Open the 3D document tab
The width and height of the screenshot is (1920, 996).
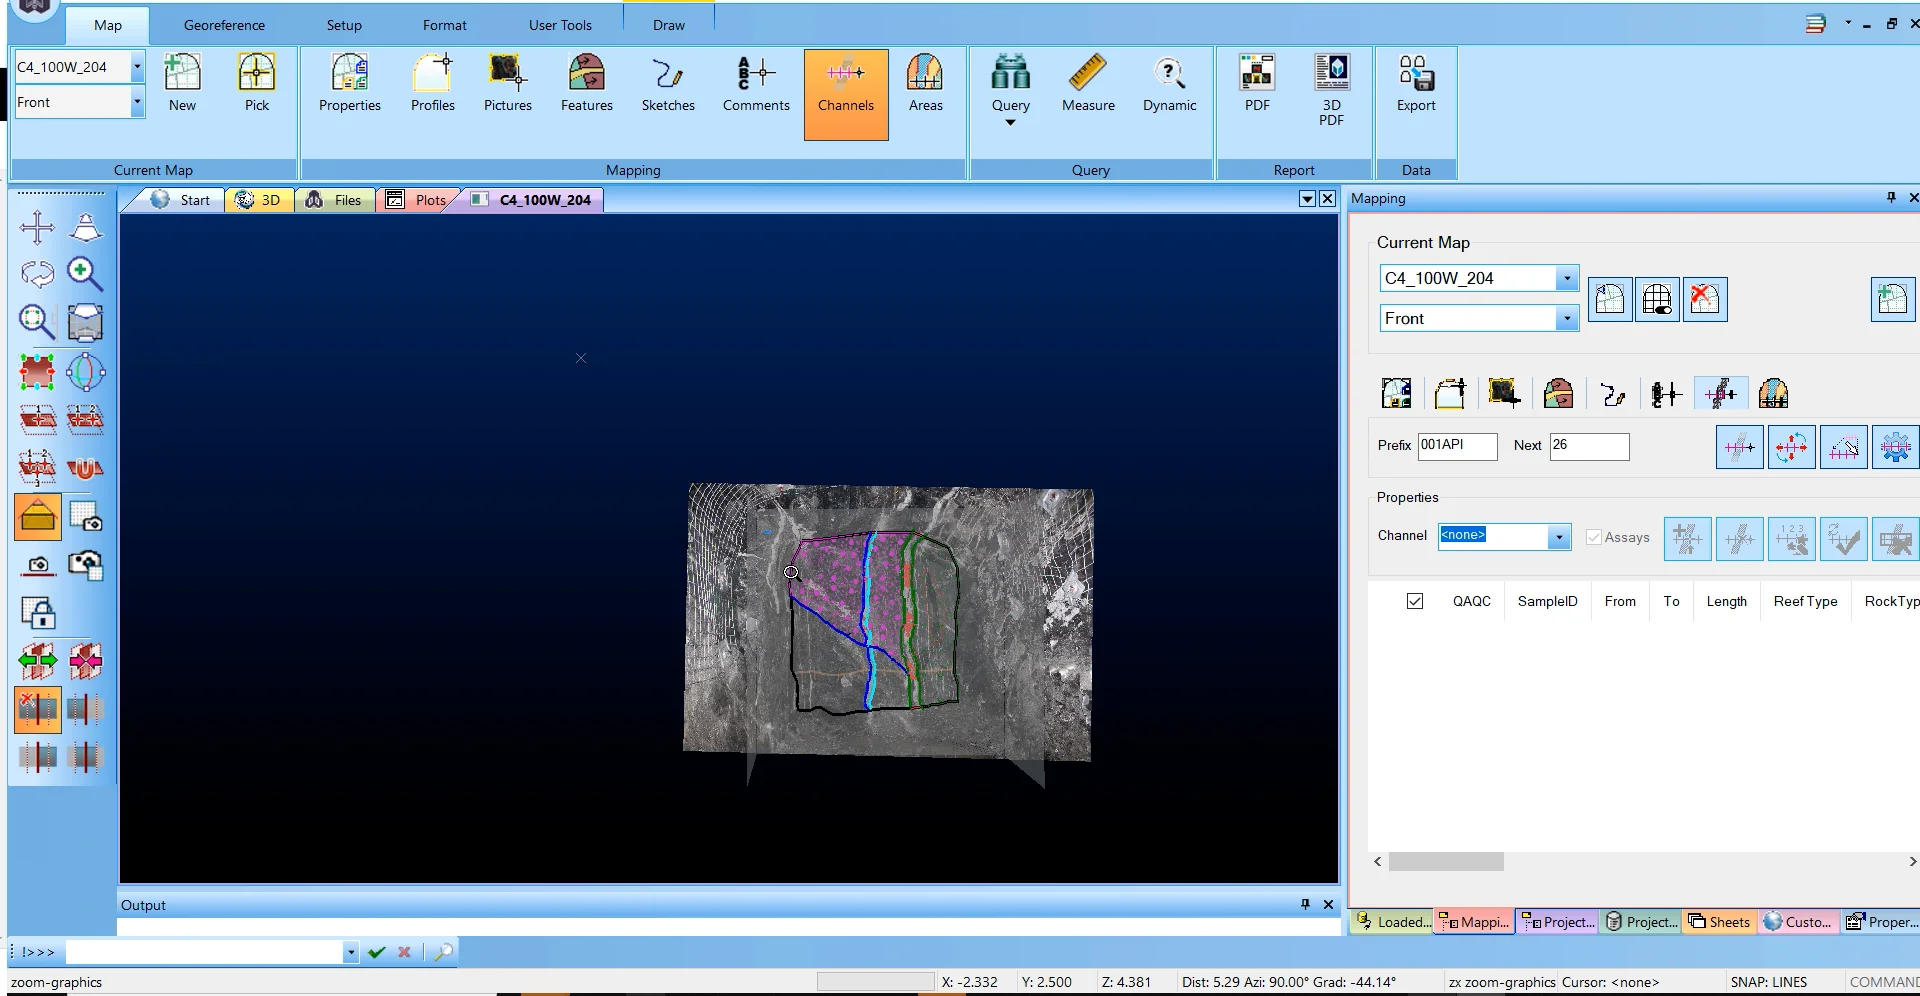click(x=259, y=200)
